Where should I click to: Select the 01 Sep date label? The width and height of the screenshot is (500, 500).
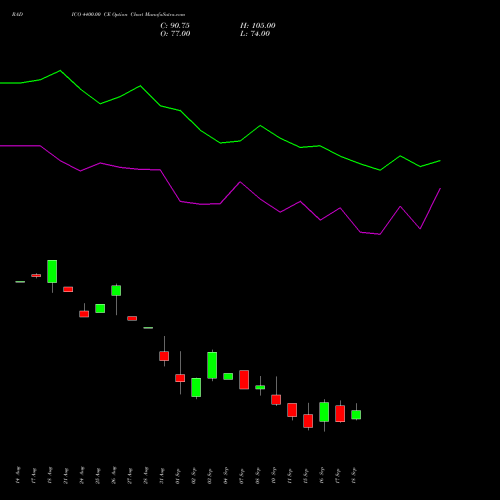tap(178, 476)
